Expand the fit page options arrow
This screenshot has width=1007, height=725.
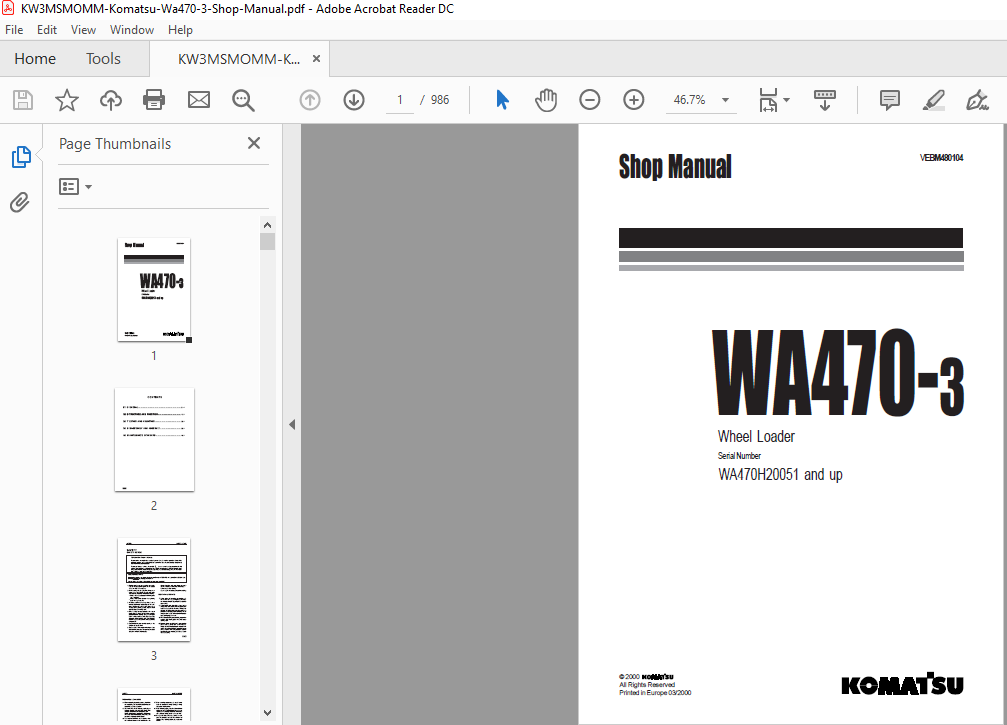point(787,100)
